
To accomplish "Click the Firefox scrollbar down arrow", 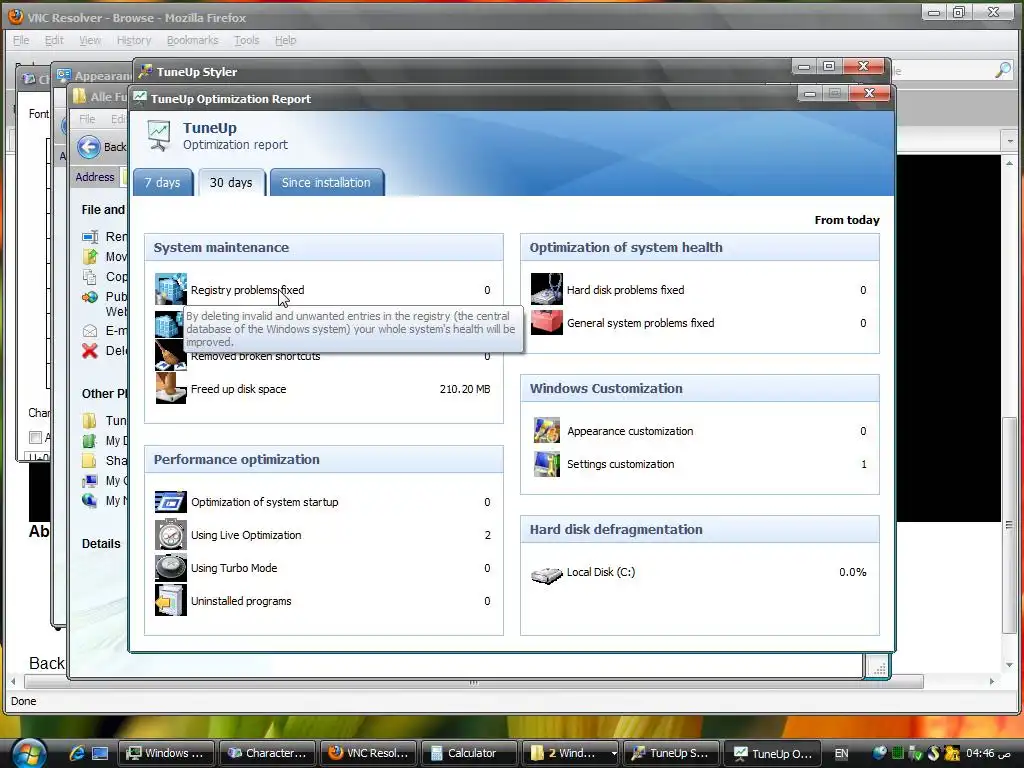I will tap(1009, 665).
